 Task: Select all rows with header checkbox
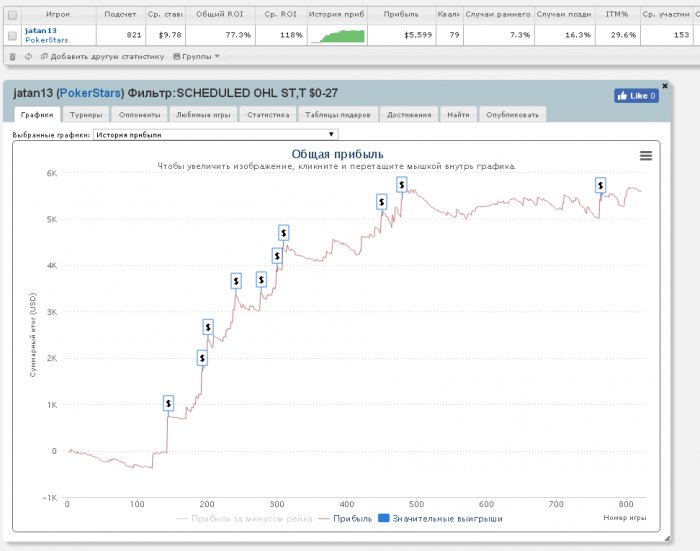click(x=12, y=15)
